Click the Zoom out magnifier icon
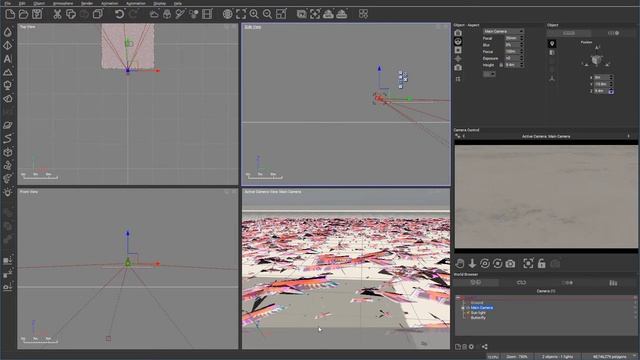Image resolution: width=640 pixels, height=360 pixels. click(267, 14)
